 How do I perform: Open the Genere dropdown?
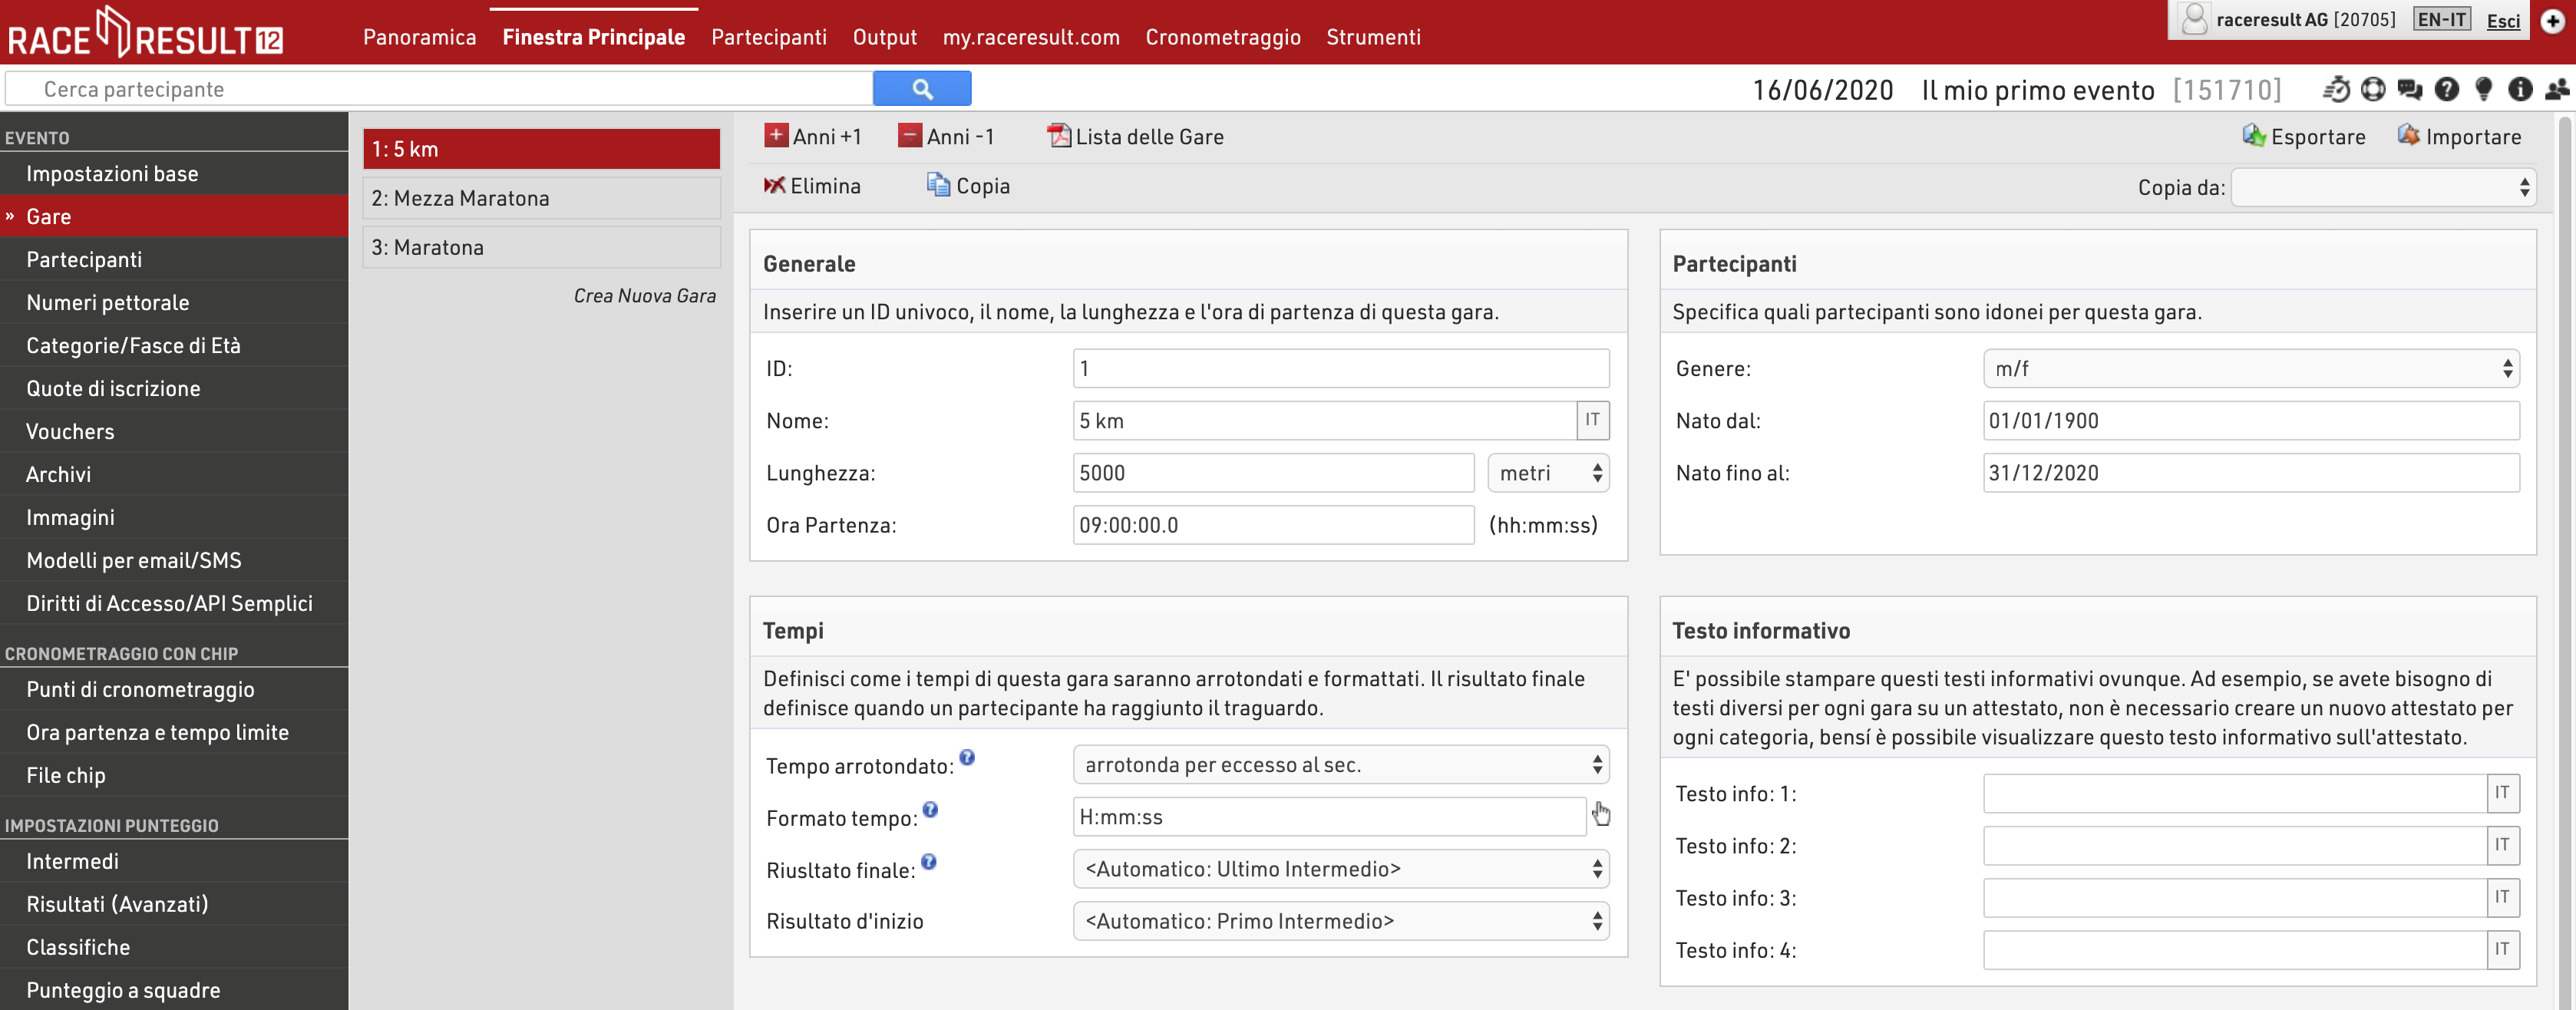(x=2250, y=368)
